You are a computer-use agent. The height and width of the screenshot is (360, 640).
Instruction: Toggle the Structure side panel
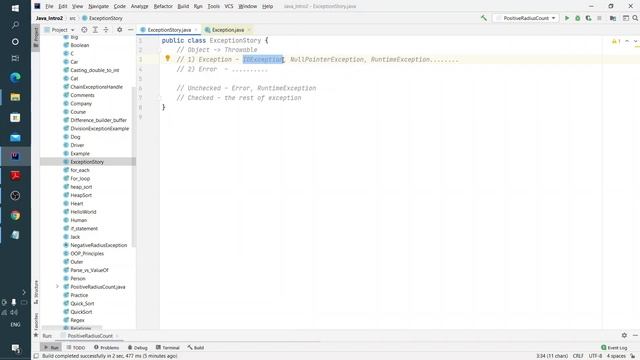[x=36, y=291]
